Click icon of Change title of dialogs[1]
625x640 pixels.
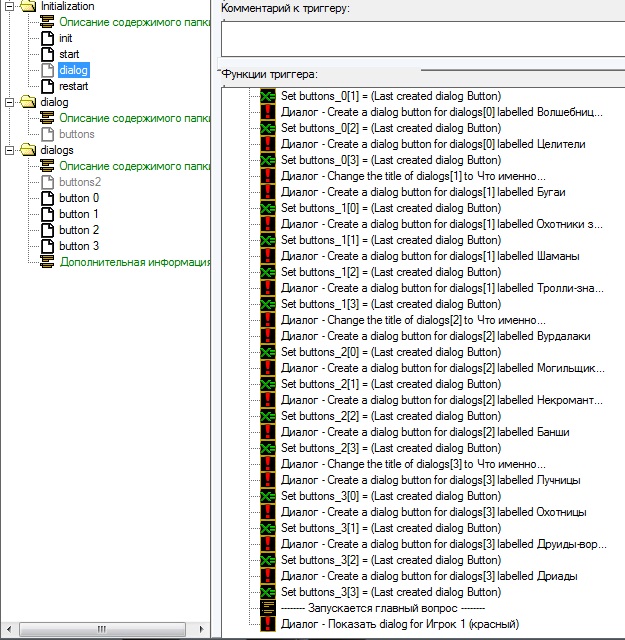point(268,176)
